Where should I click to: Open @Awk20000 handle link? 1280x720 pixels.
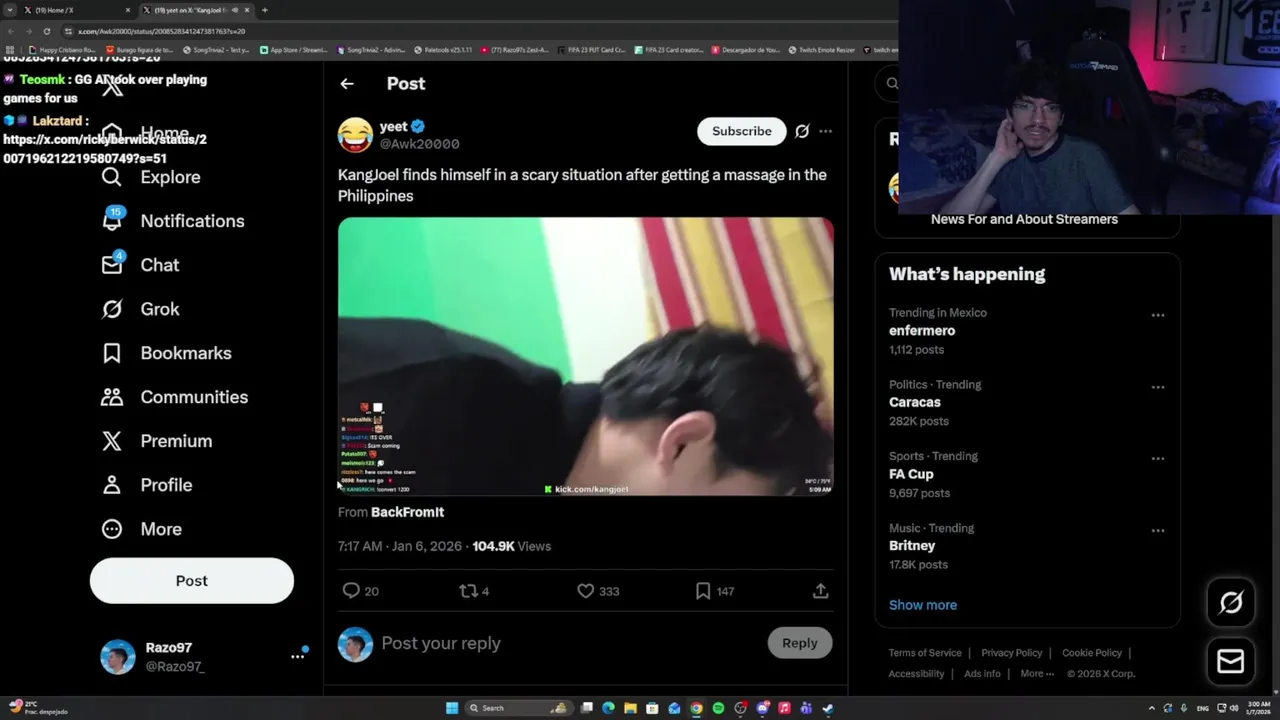click(x=419, y=144)
